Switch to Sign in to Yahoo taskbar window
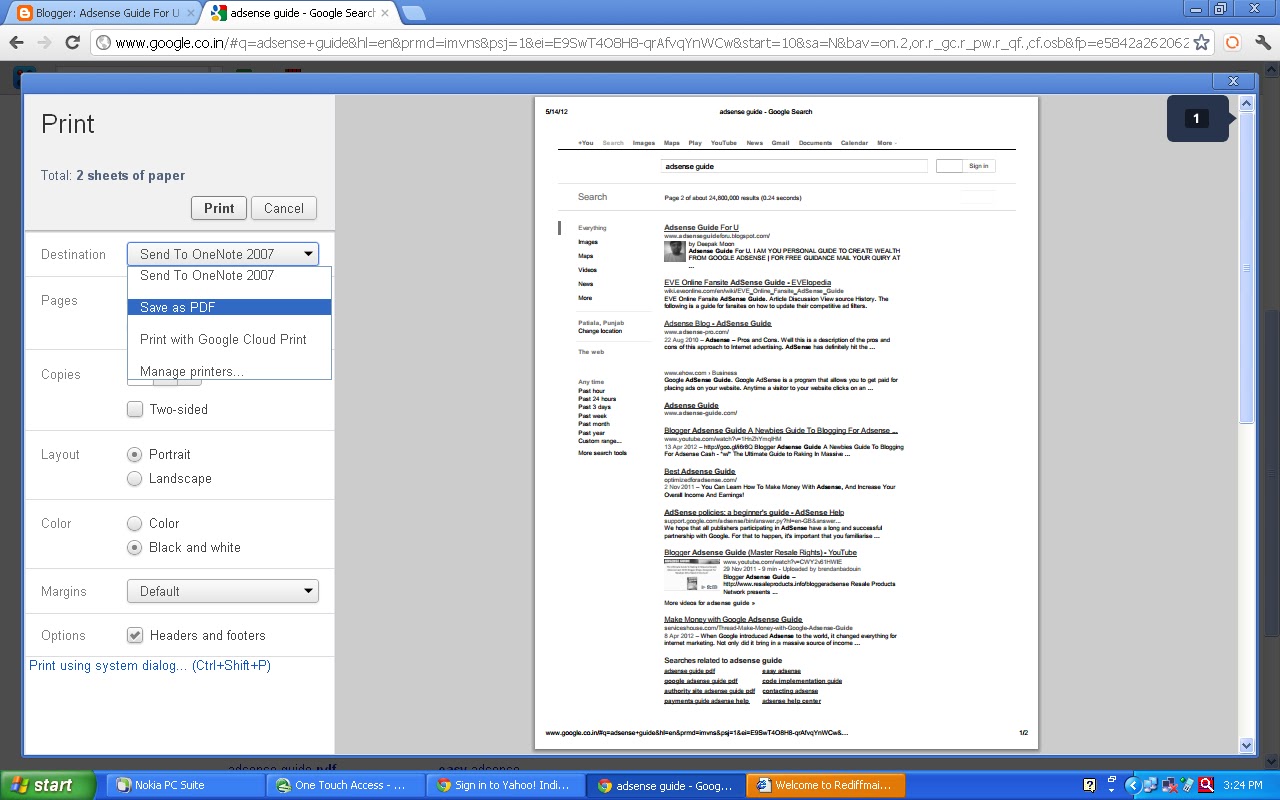The image size is (1280, 800). pyautogui.click(x=507, y=785)
